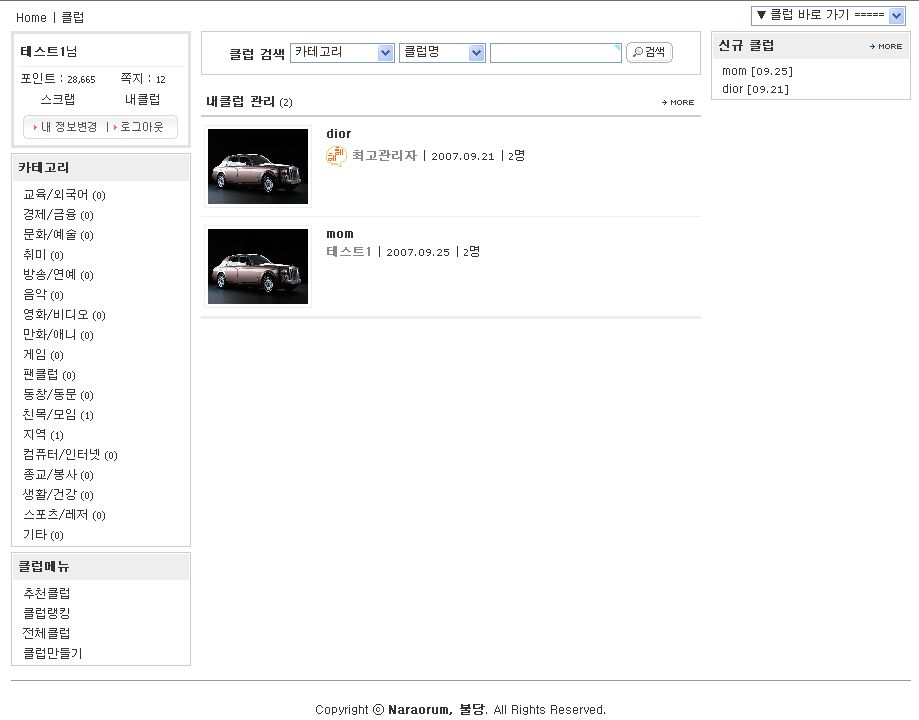Open the 클럽명 search dropdown
Viewport: 919px width, 720px height.
point(441,53)
